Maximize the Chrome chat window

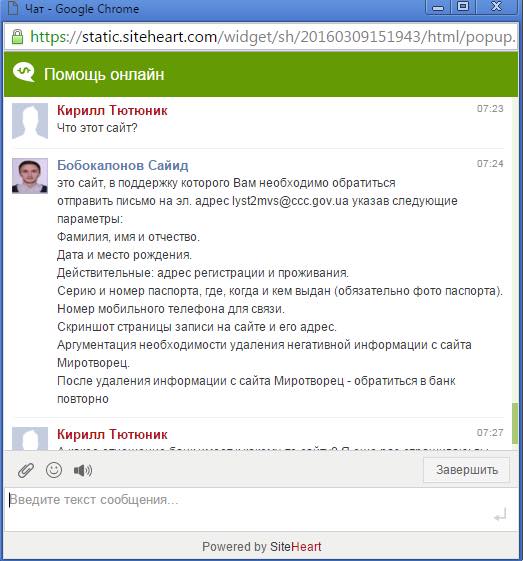(463, 6)
